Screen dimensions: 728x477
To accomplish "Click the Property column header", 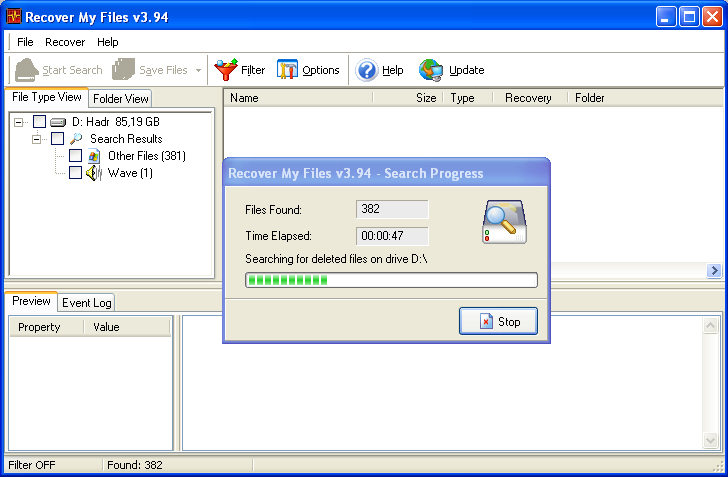I will pyautogui.click(x=46, y=327).
